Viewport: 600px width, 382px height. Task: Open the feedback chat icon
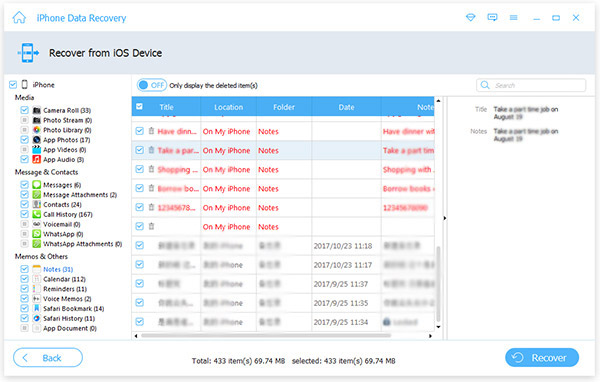[492, 18]
